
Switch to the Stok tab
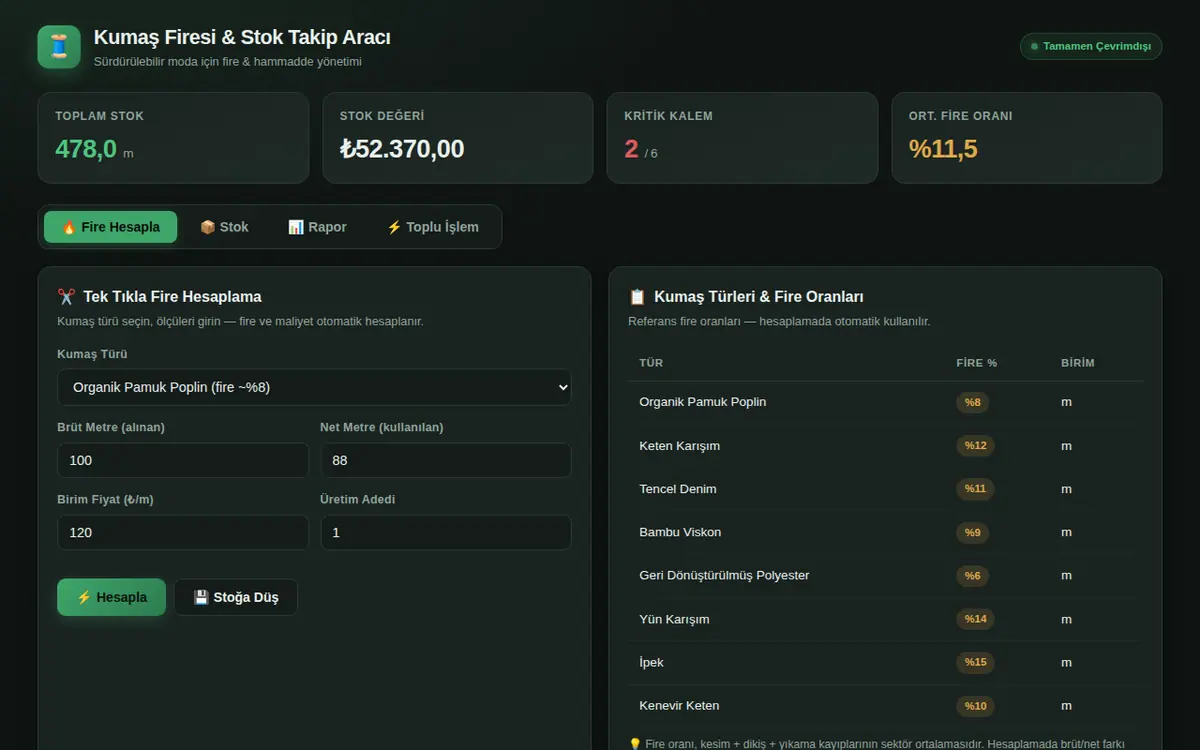click(x=224, y=227)
